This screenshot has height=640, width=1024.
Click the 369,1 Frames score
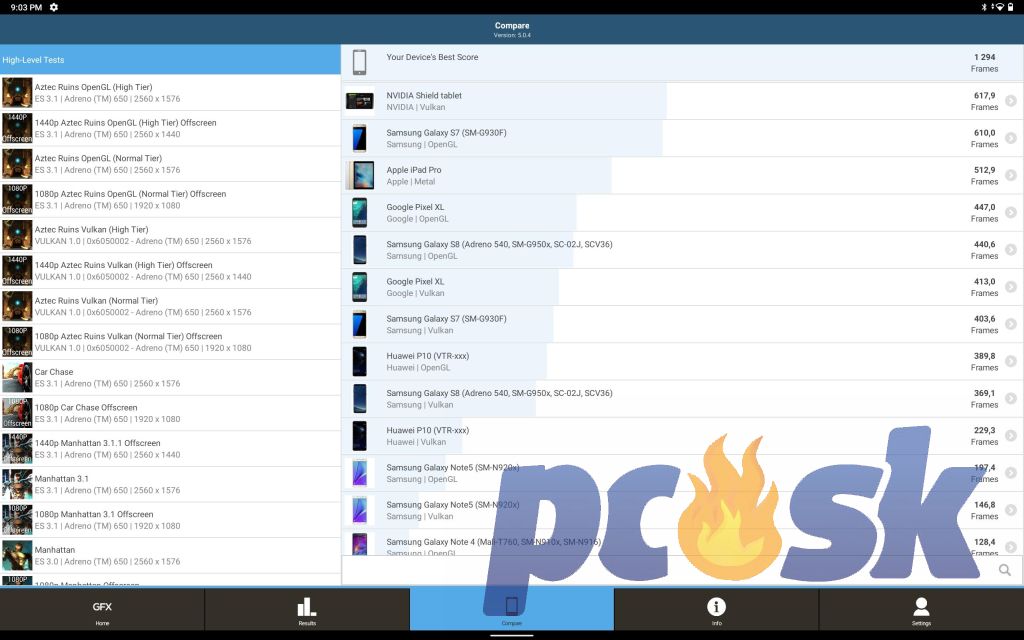[984, 399]
